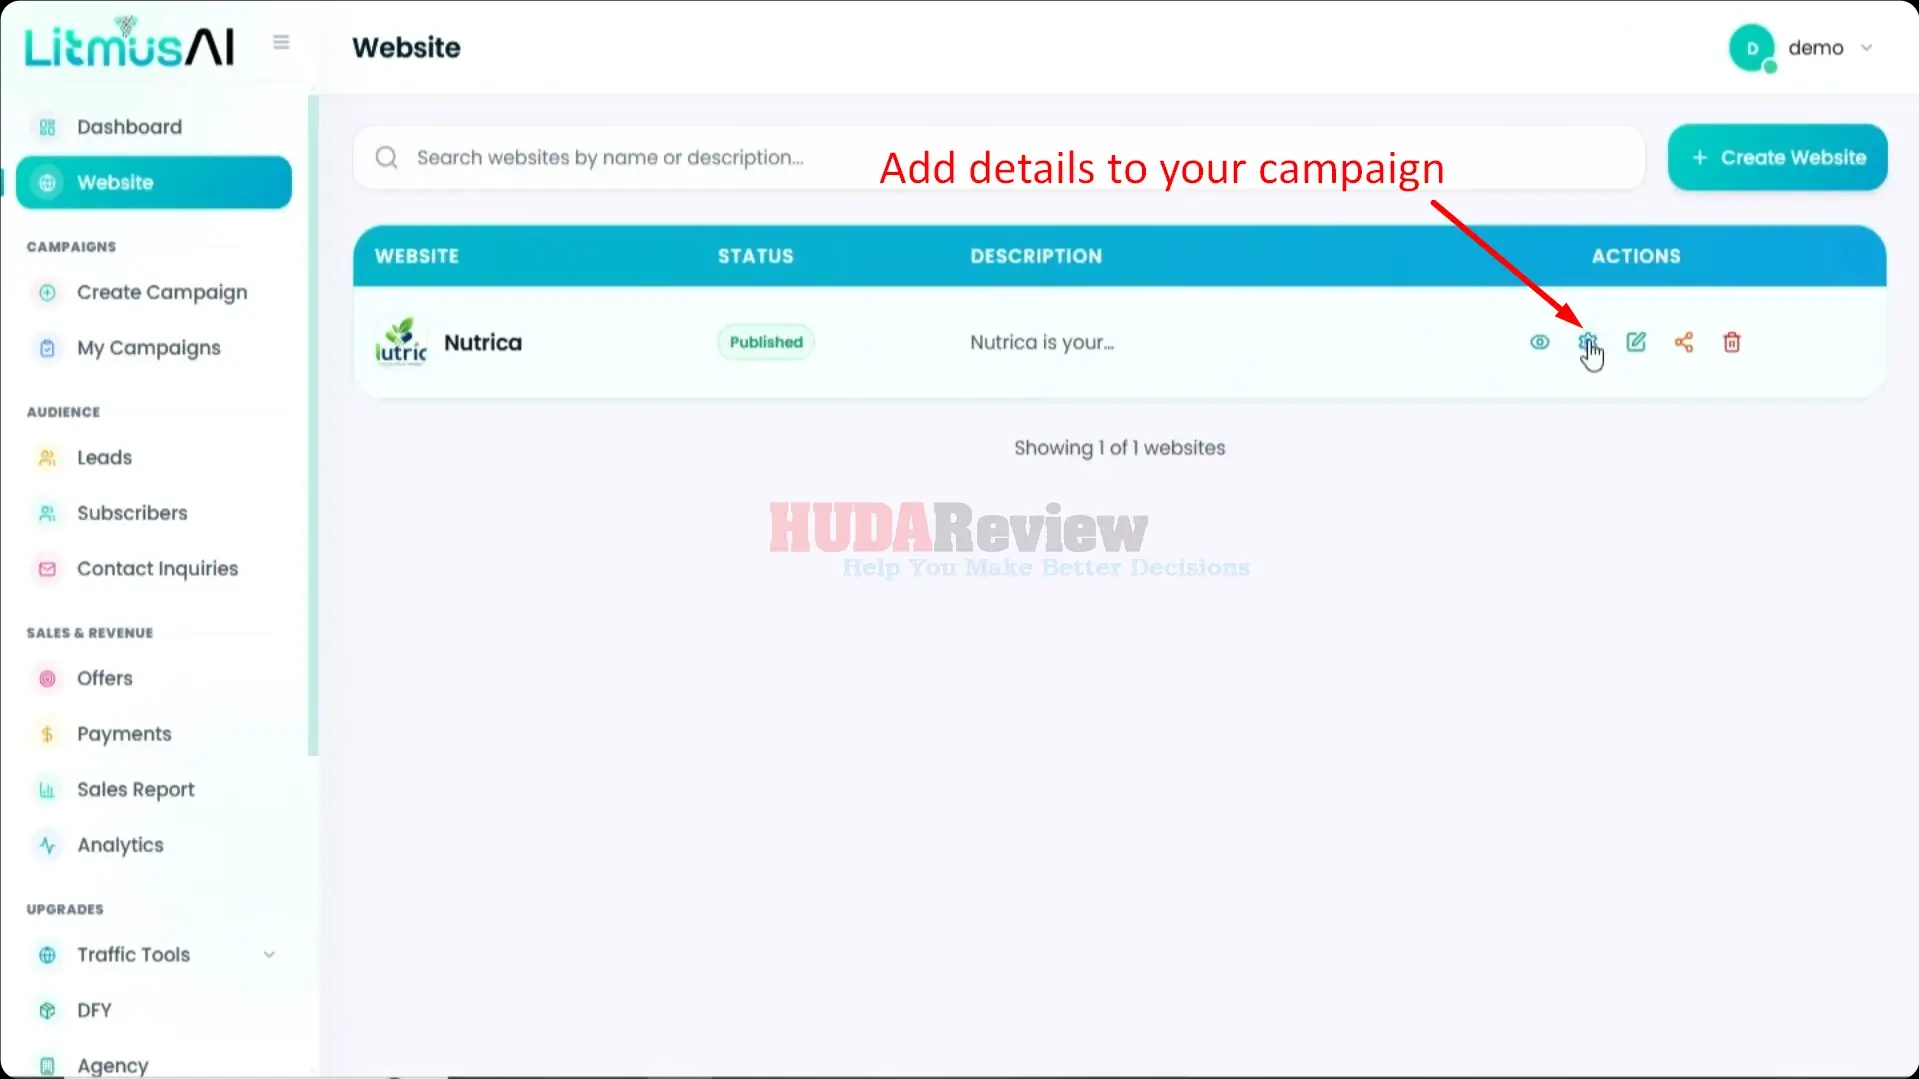Click the Traffic Tools globe icon
1919x1079 pixels.
[x=47, y=955]
